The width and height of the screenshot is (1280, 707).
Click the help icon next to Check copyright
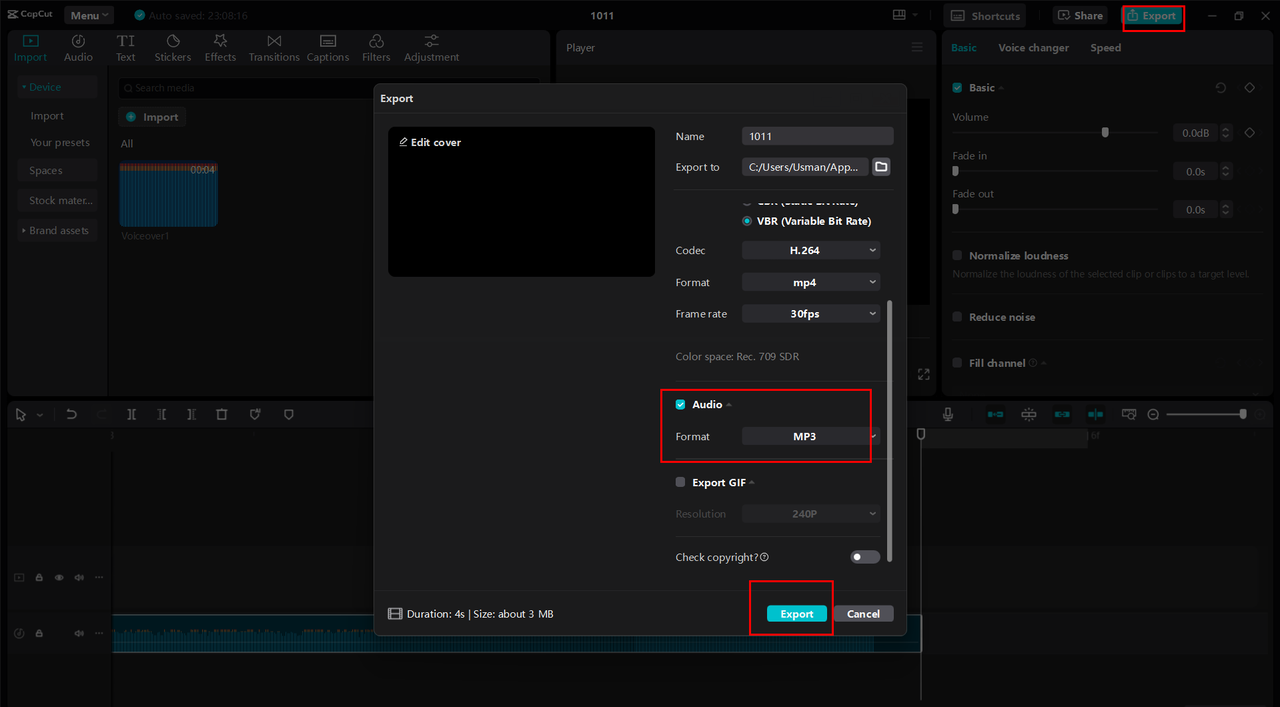(764, 557)
